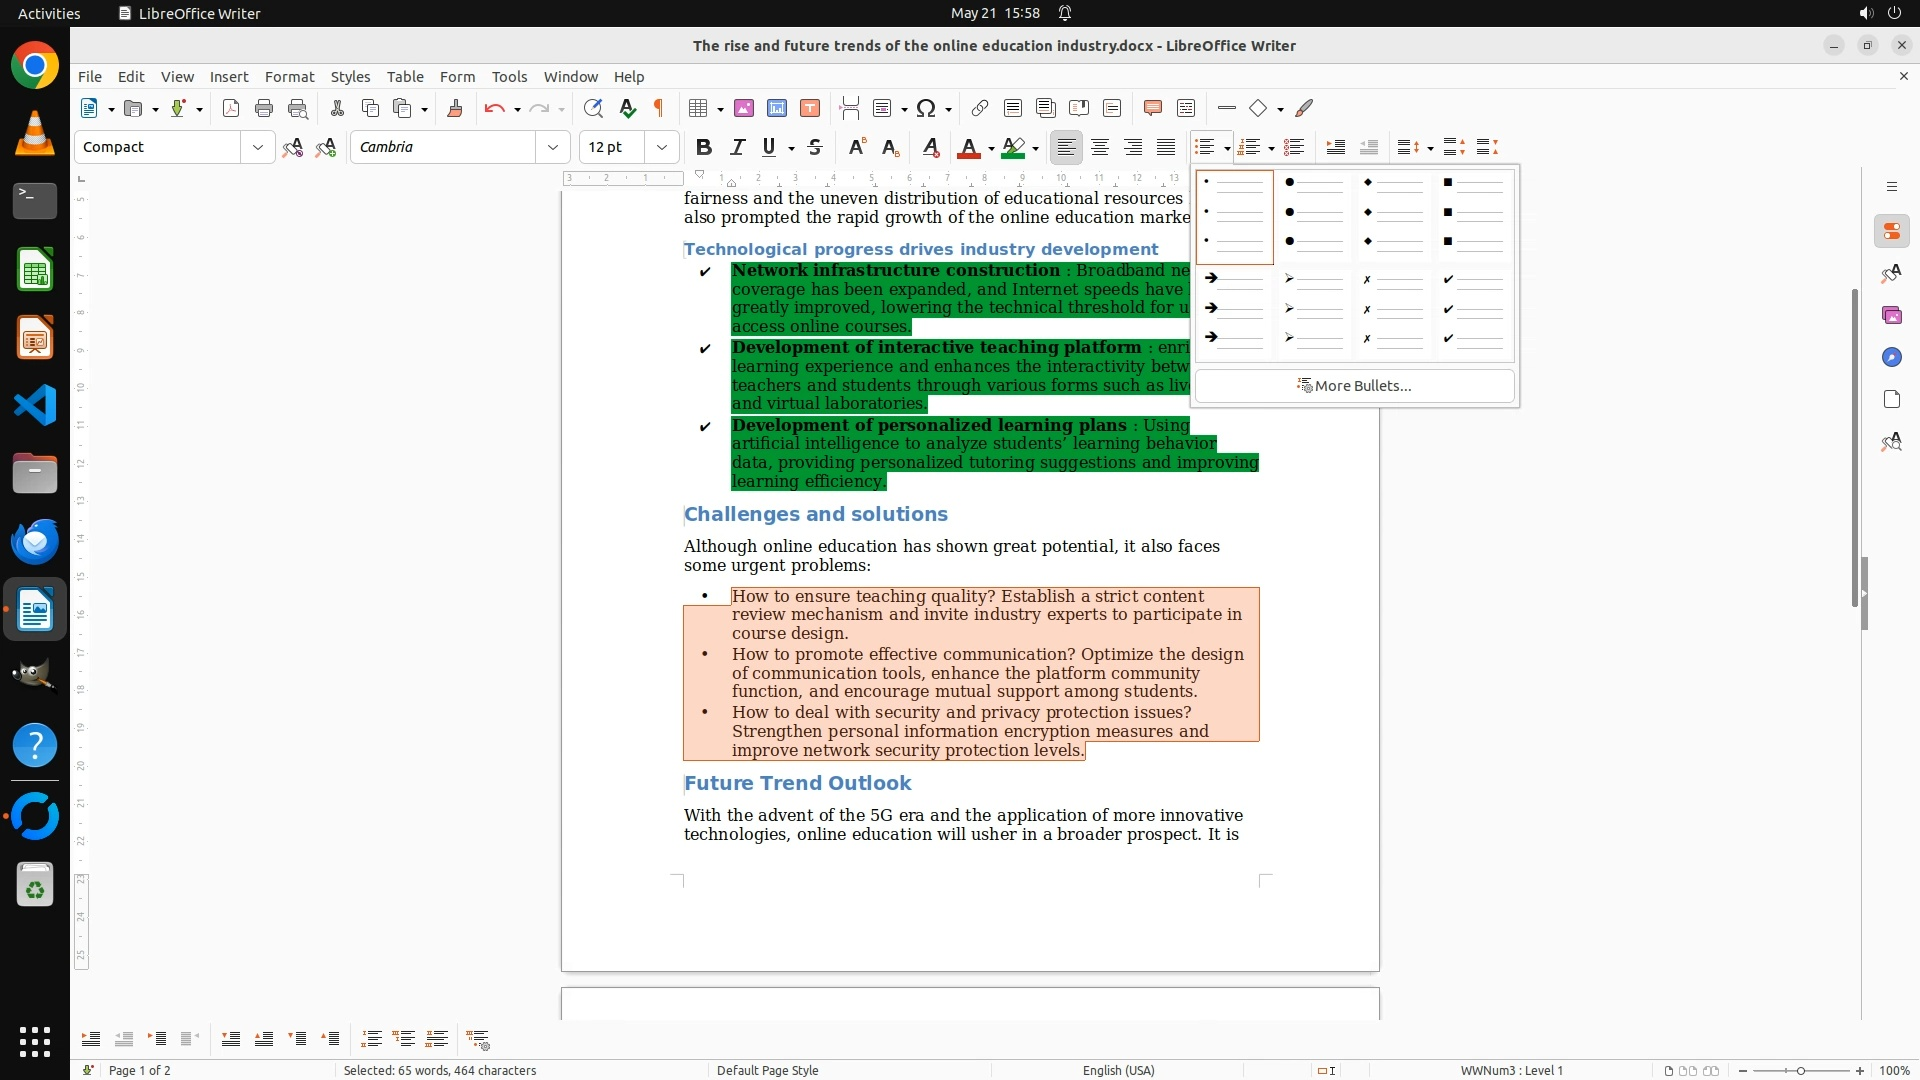Click the More Bullets button

pyautogui.click(x=1354, y=386)
